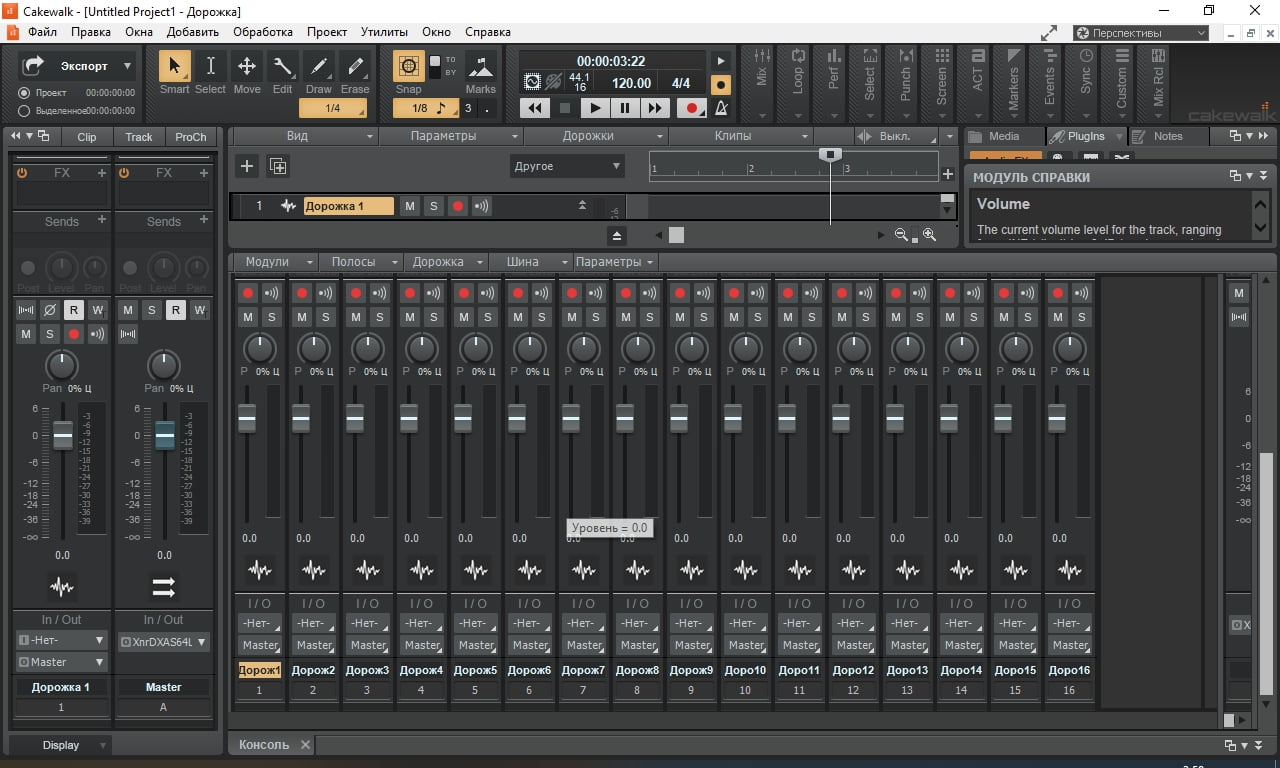
Task: Toggle the Snap to grid button
Action: click(408, 67)
